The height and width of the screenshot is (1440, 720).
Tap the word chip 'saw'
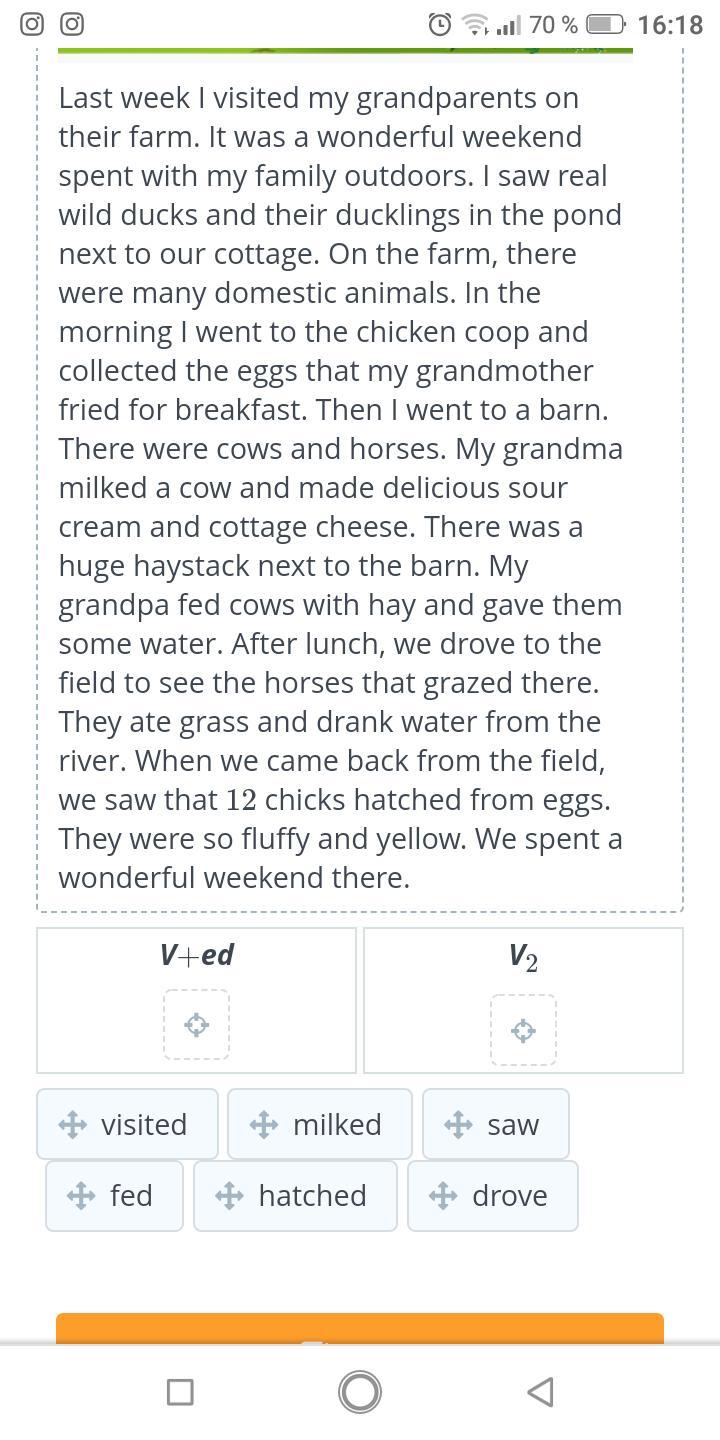496,1125
